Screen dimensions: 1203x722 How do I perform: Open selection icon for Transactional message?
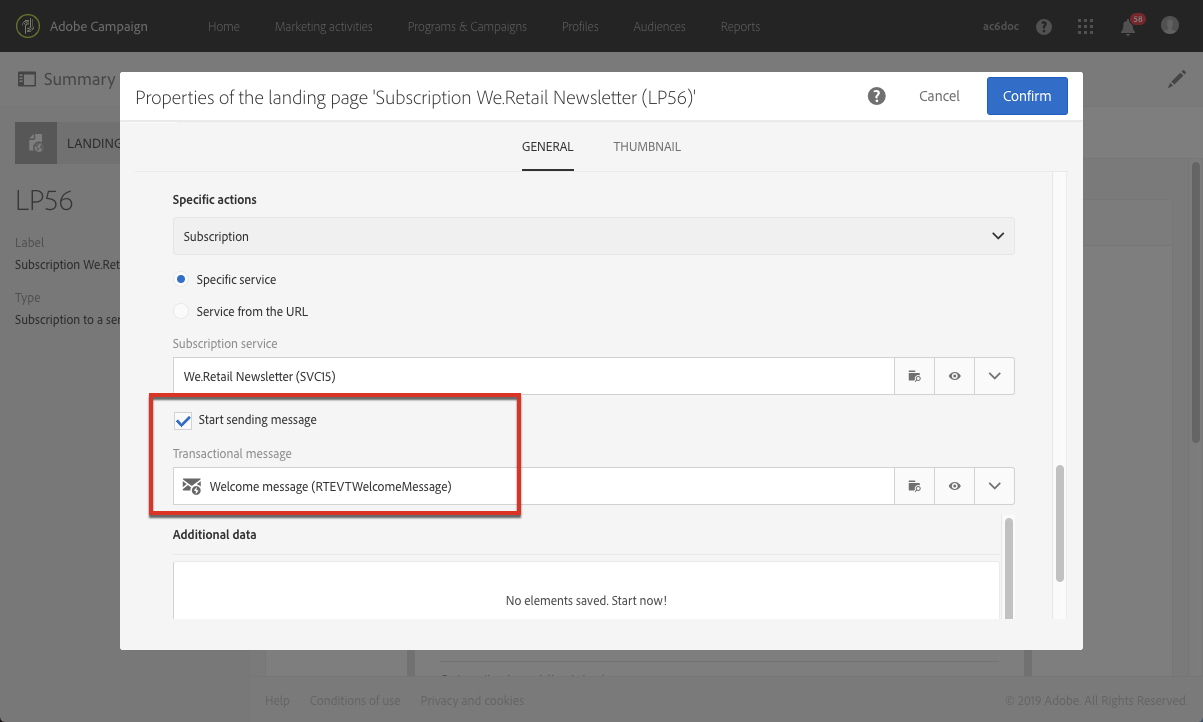coord(914,486)
